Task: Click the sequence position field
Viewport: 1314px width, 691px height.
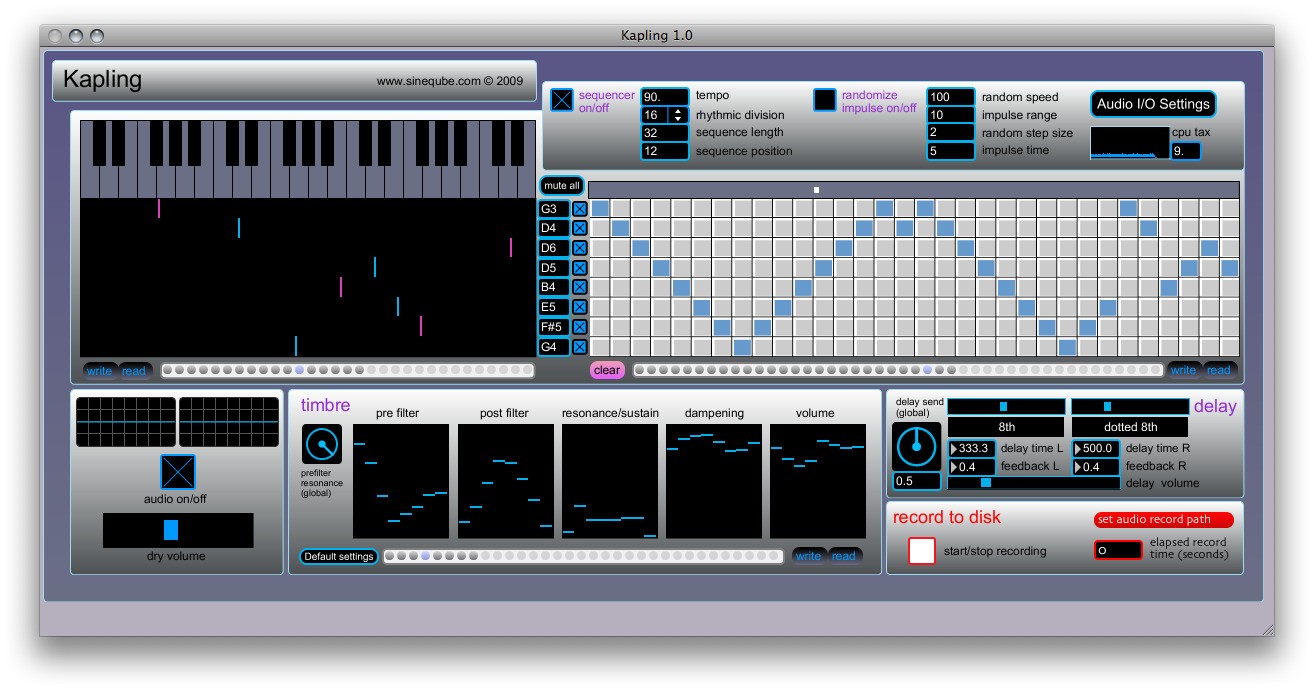Action: click(665, 151)
